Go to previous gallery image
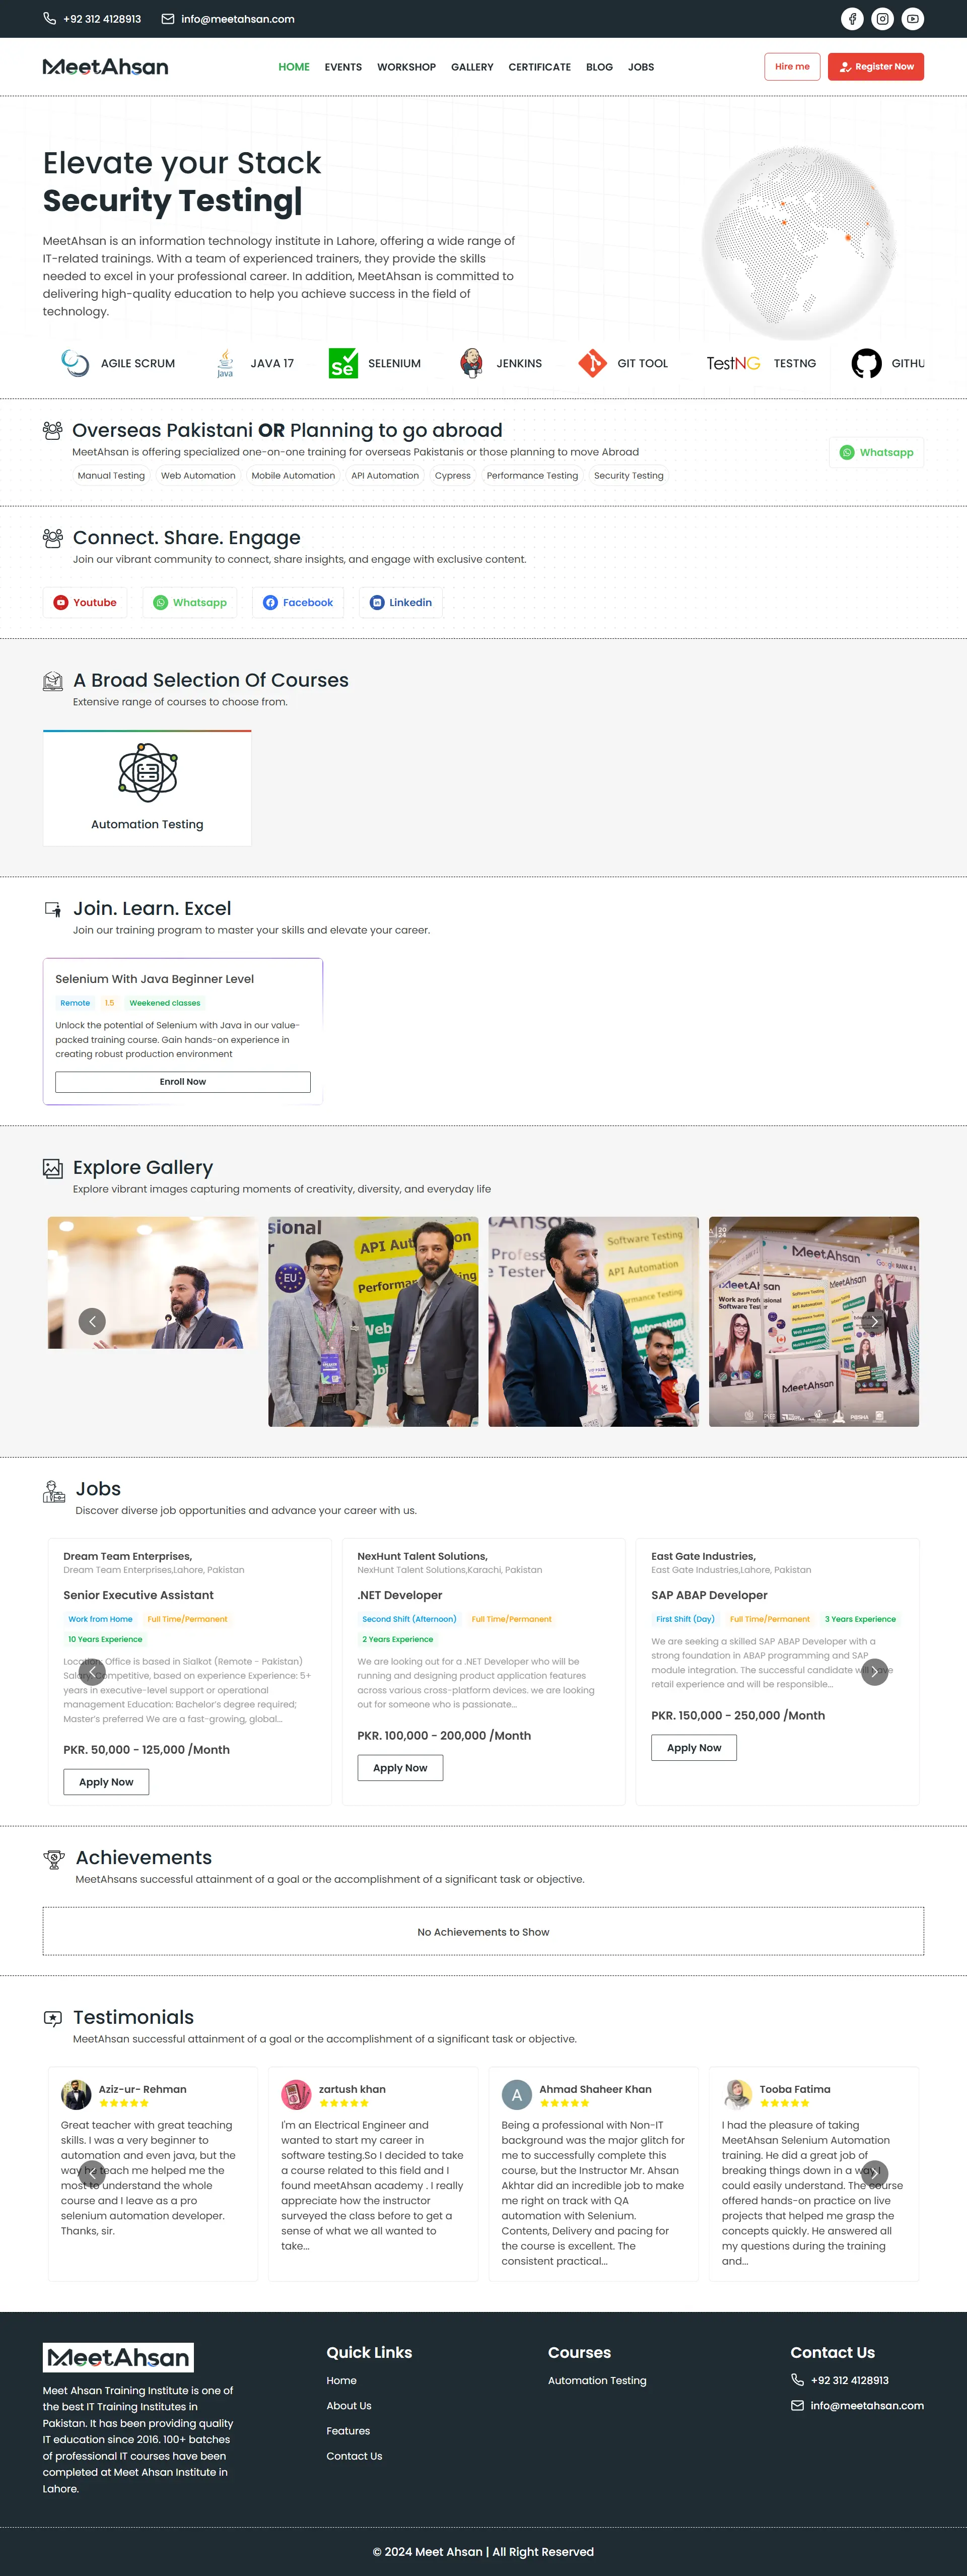 [92, 1321]
